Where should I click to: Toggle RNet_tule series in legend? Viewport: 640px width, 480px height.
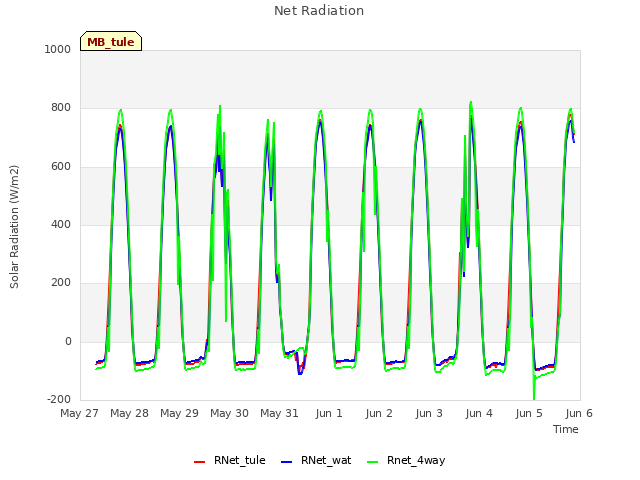pos(230,460)
